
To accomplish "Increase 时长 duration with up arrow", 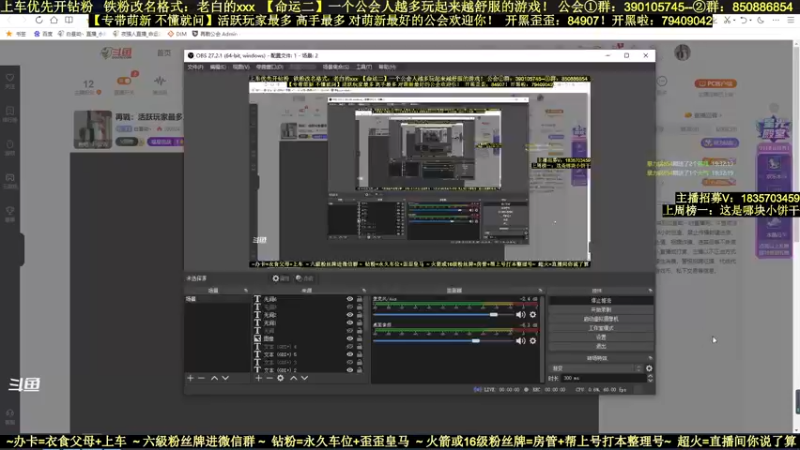I will [650, 376].
